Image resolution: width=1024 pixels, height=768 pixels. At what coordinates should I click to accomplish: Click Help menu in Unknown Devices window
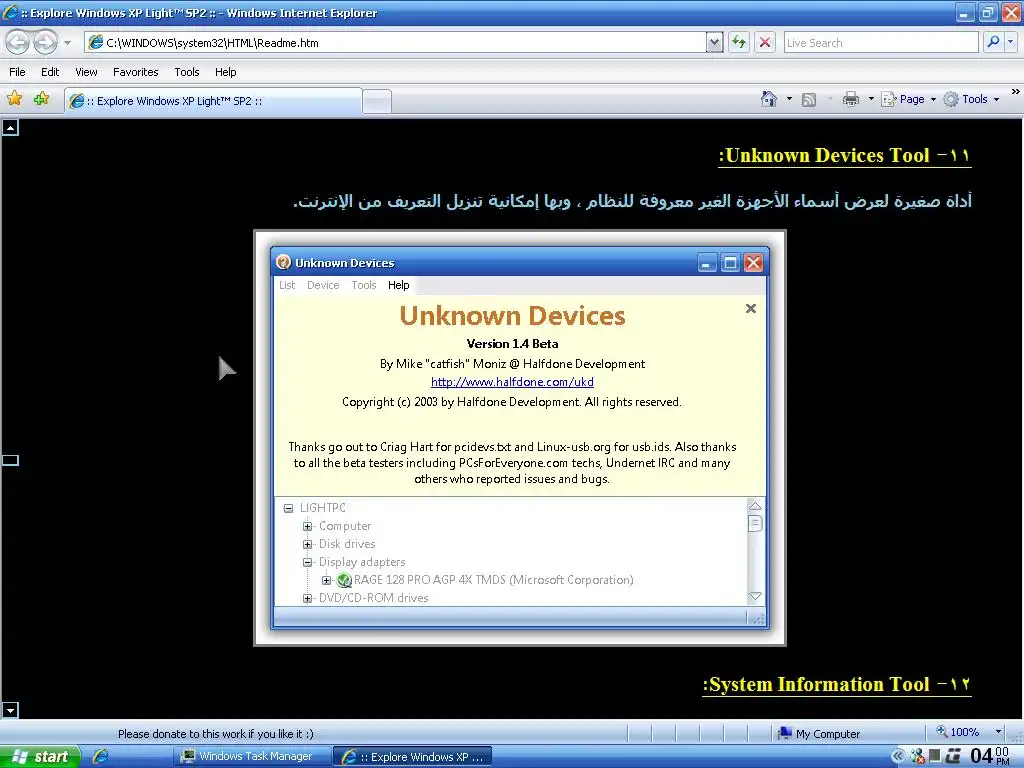click(398, 285)
